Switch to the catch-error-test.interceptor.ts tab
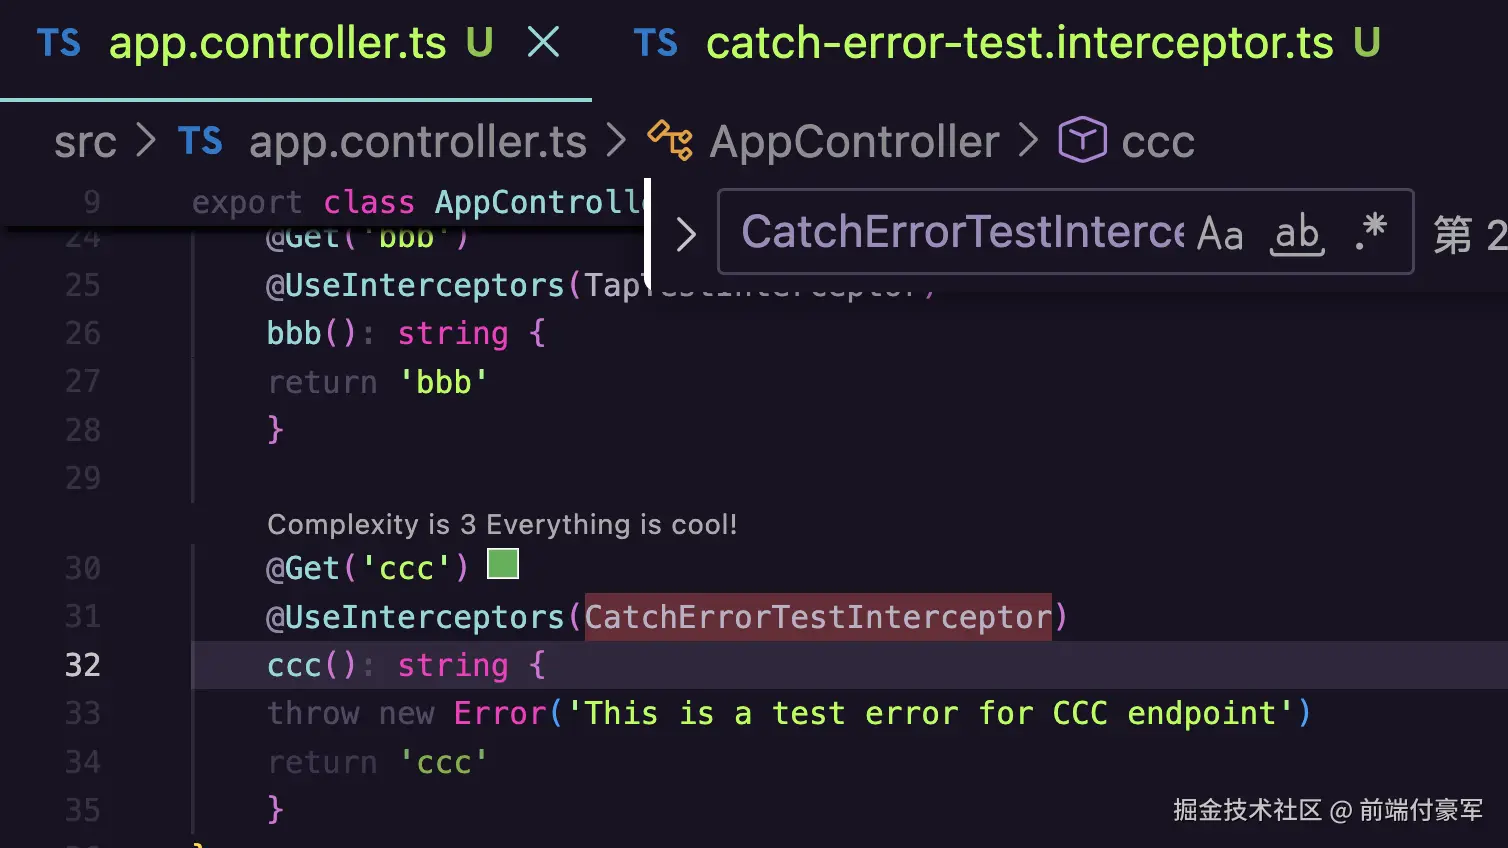 pyautogui.click(x=1019, y=43)
